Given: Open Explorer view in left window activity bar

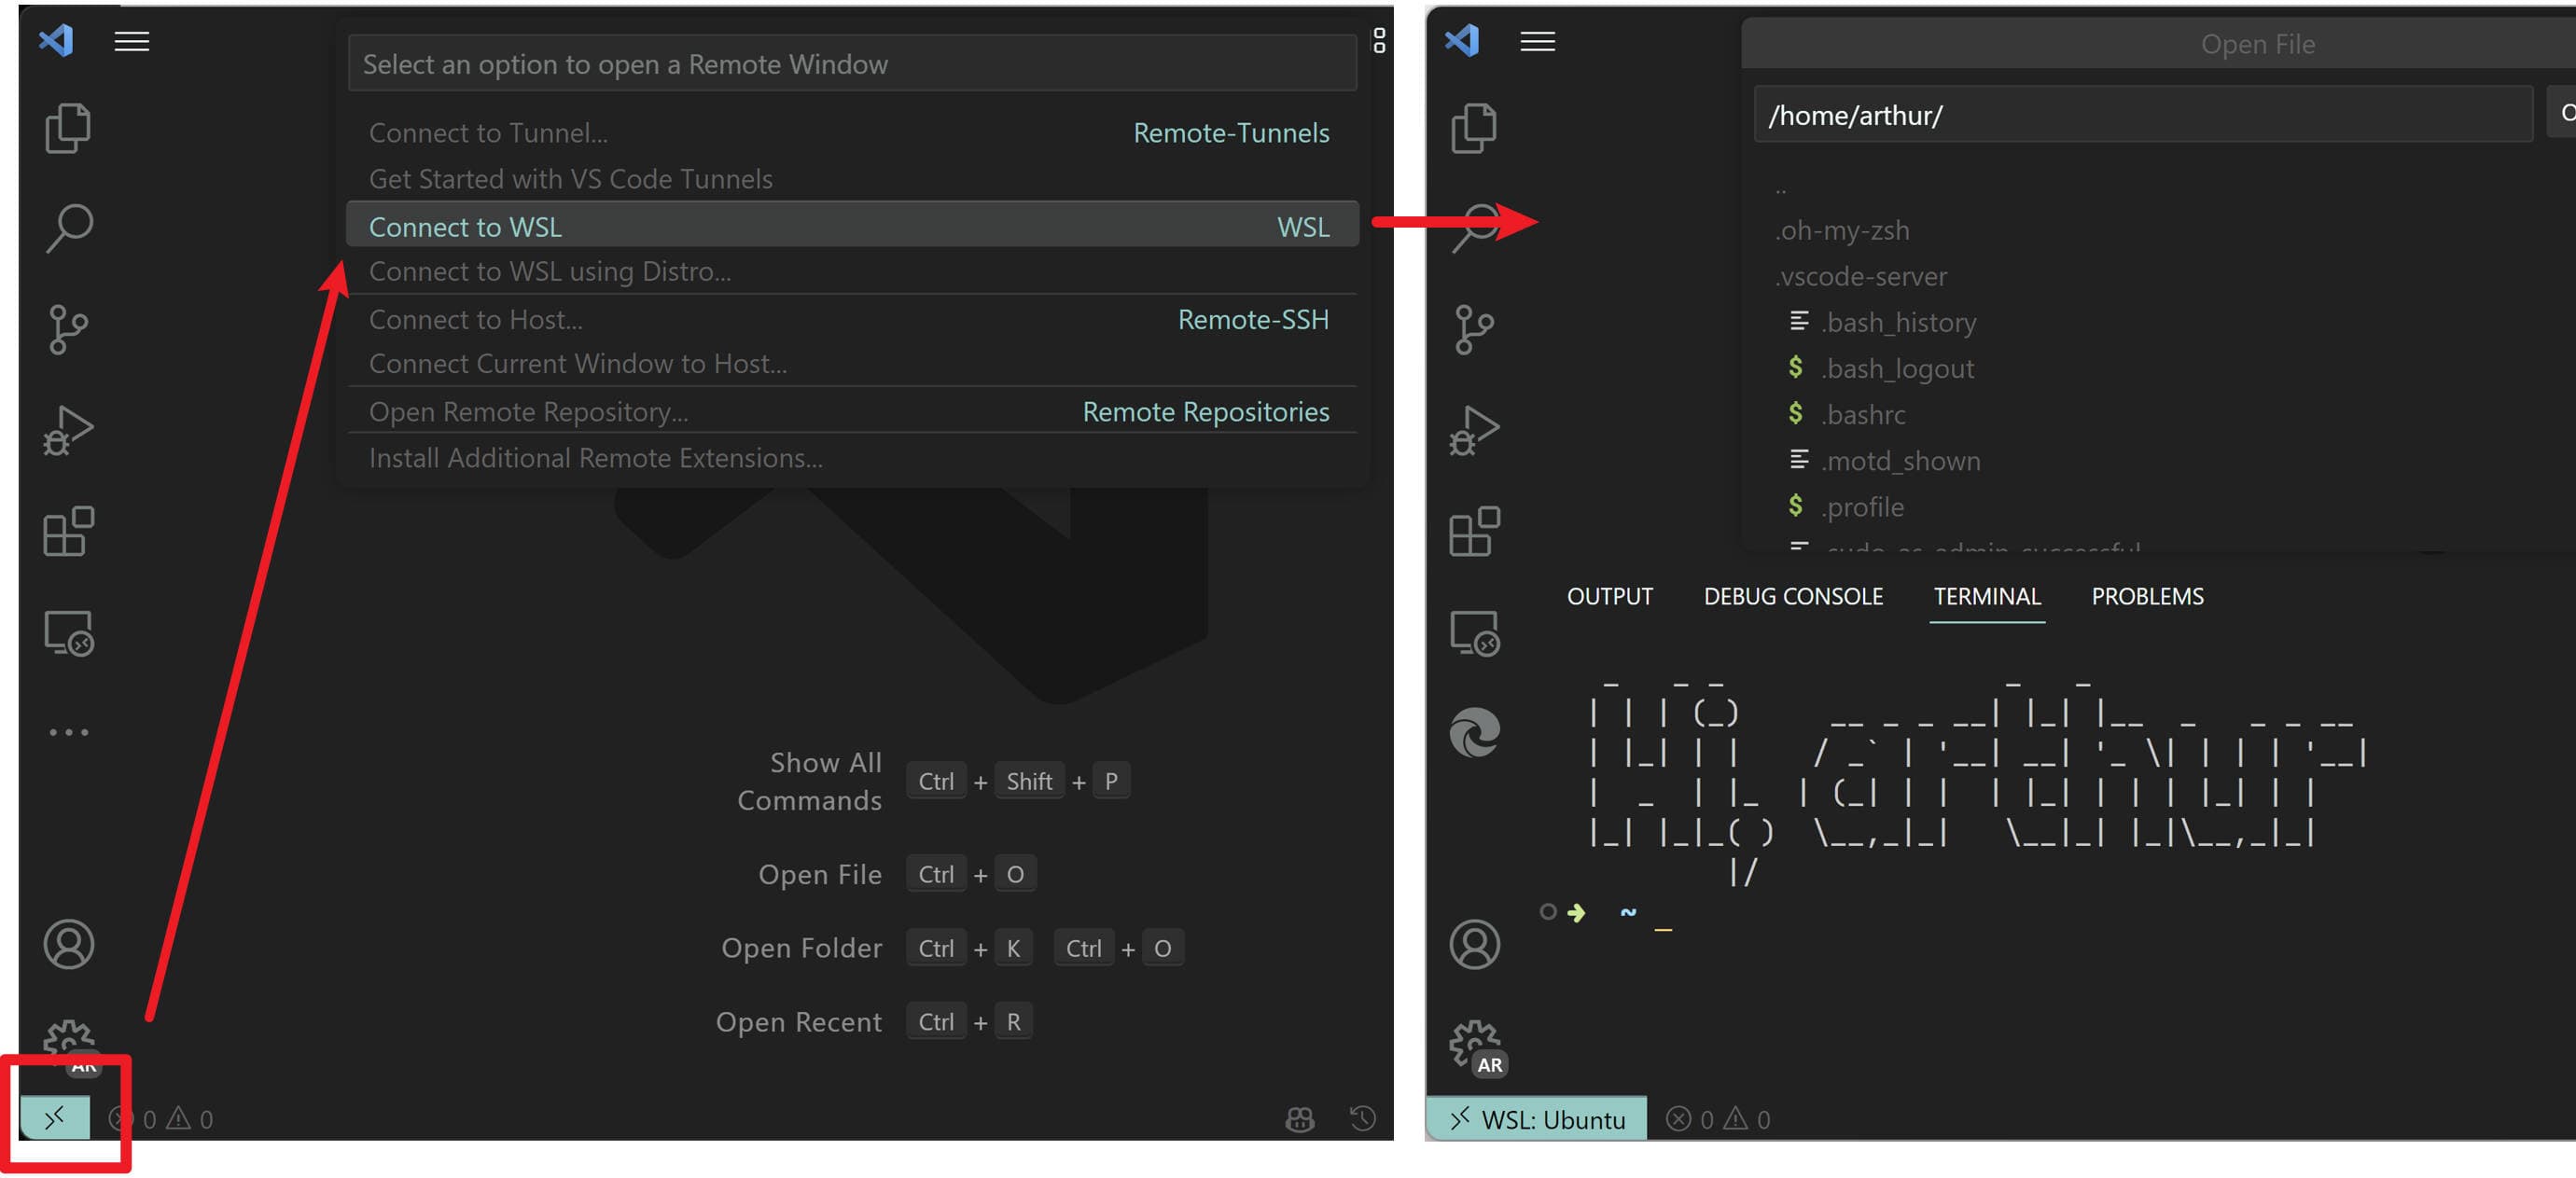Looking at the screenshot, I should pyautogui.click(x=68, y=128).
